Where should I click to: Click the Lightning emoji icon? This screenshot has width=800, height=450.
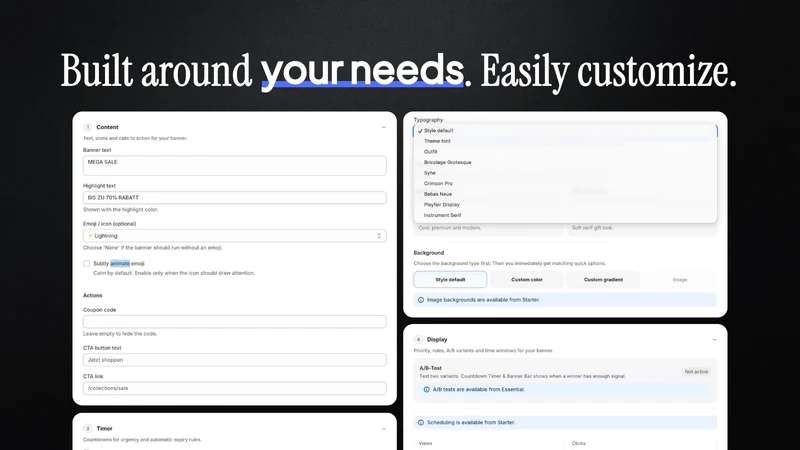[x=90, y=236]
